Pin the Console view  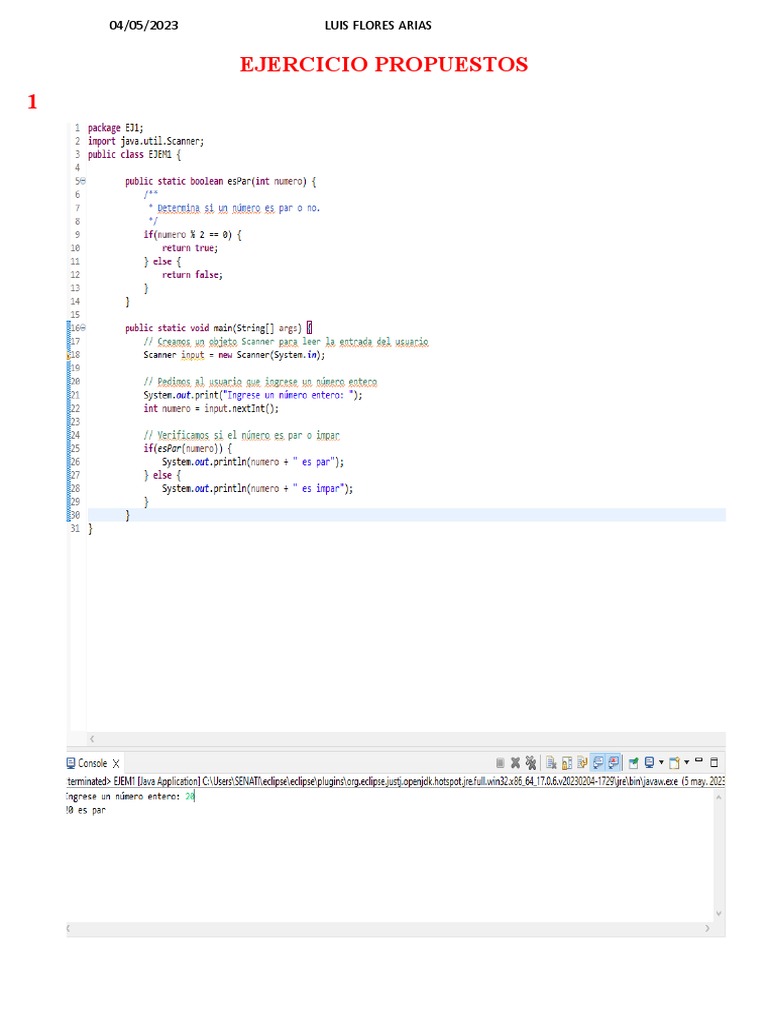point(634,762)
